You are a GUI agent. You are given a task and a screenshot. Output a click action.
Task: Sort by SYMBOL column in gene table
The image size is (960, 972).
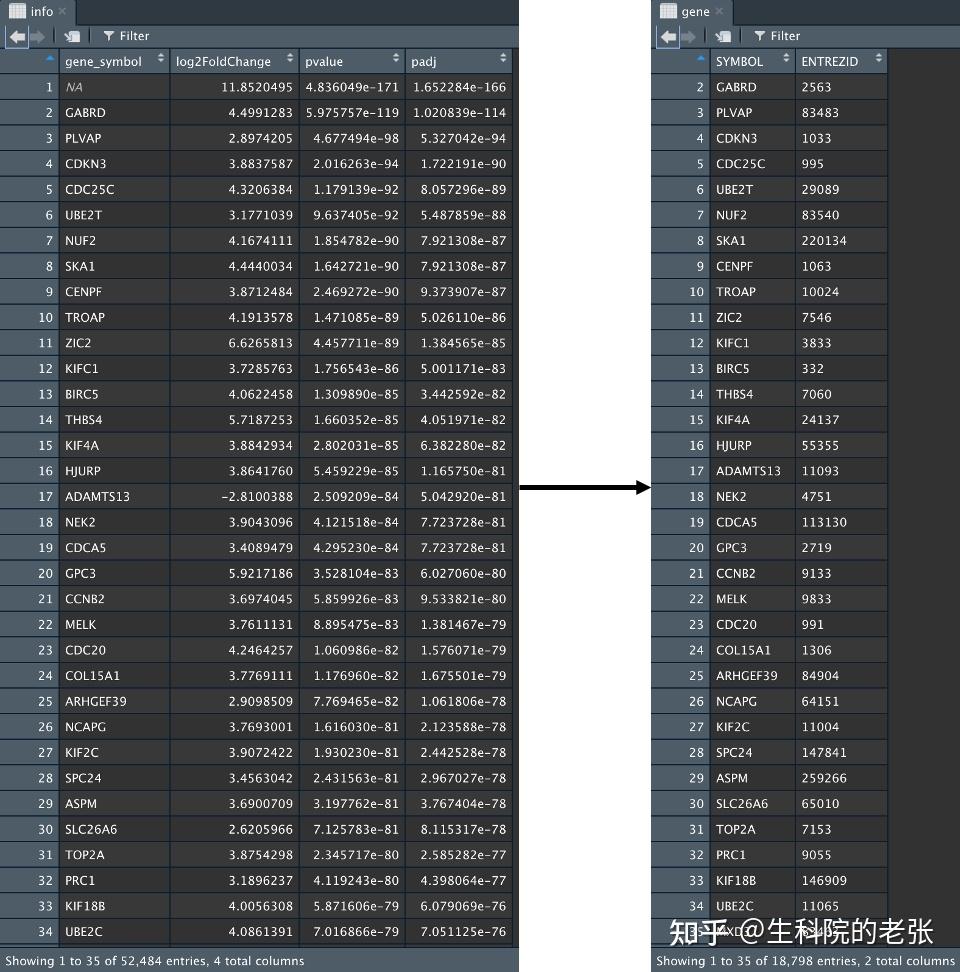click(752, 61)
